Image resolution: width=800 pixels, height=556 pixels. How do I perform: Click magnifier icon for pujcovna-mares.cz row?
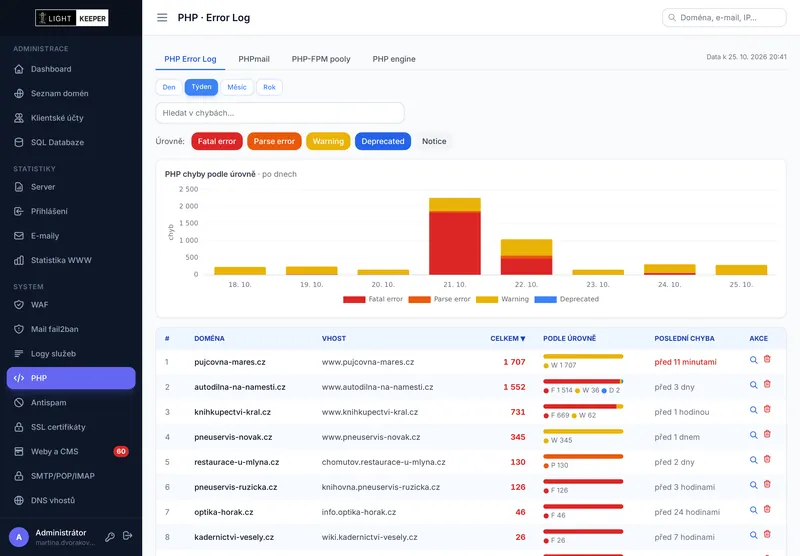click(x=753, y=360)
